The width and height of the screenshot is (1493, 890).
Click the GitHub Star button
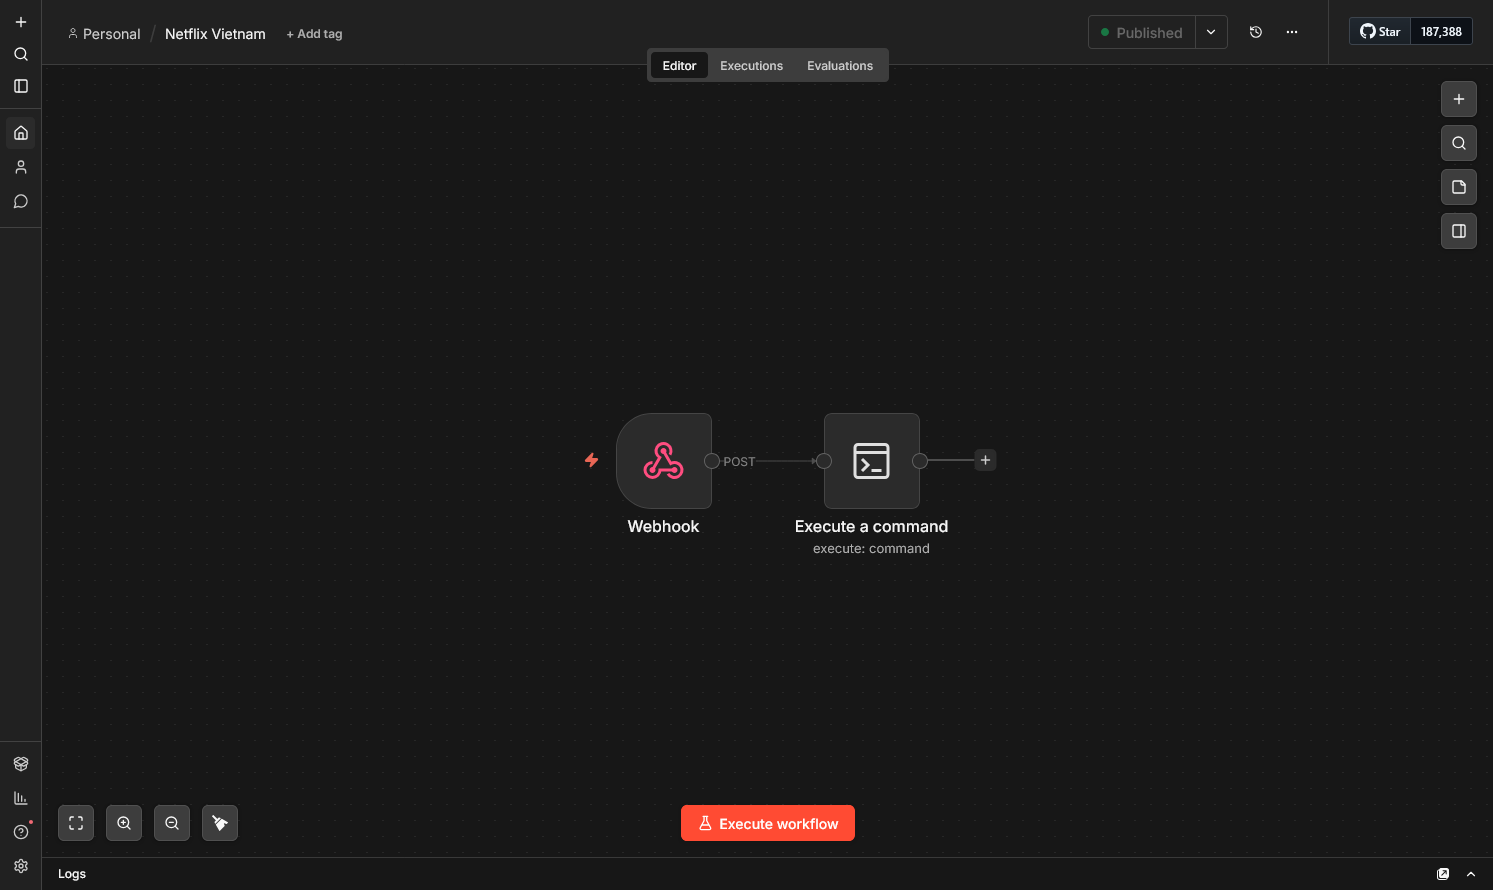pyautogui.click(x=1380, y=32)
